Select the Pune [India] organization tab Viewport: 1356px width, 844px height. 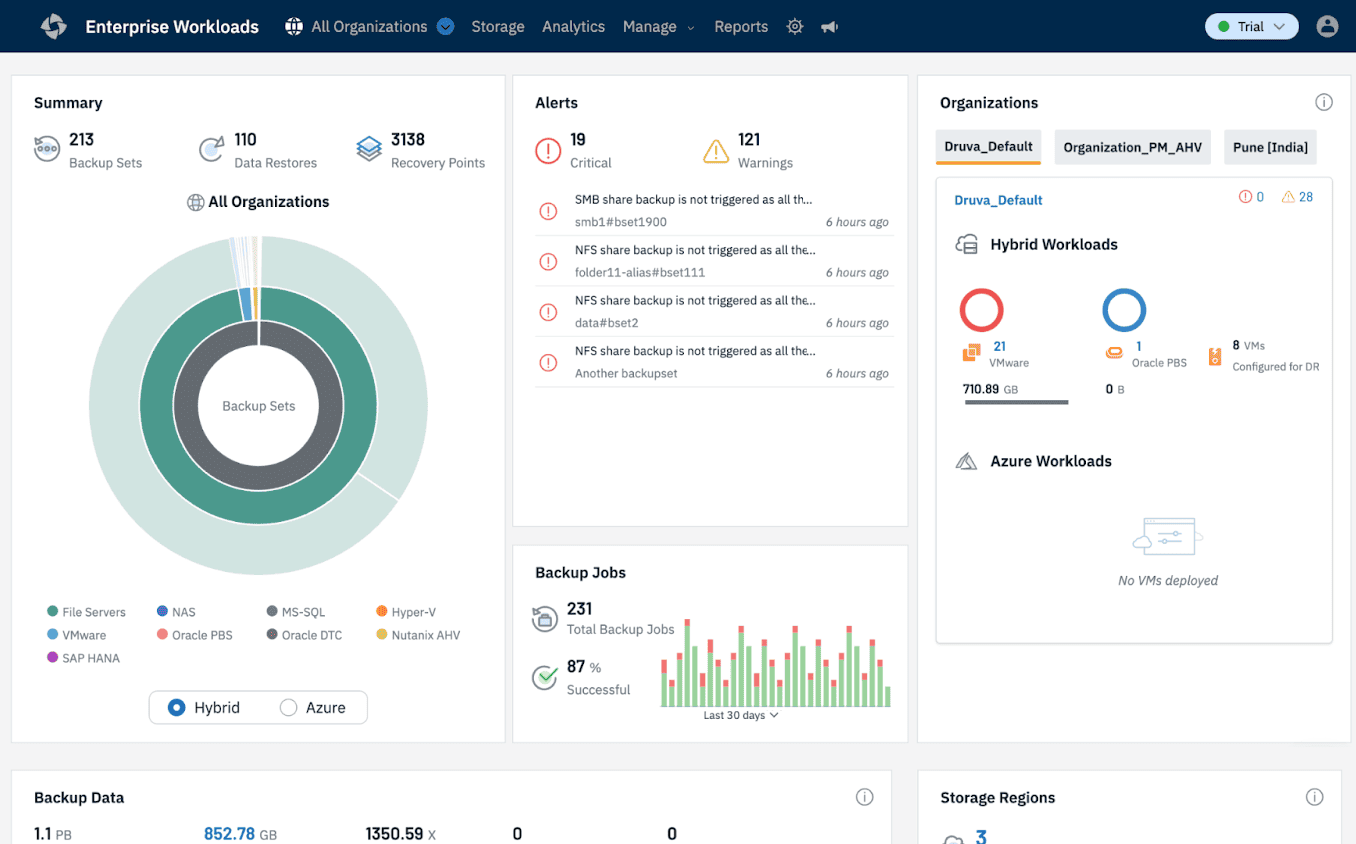(1270, 146)
